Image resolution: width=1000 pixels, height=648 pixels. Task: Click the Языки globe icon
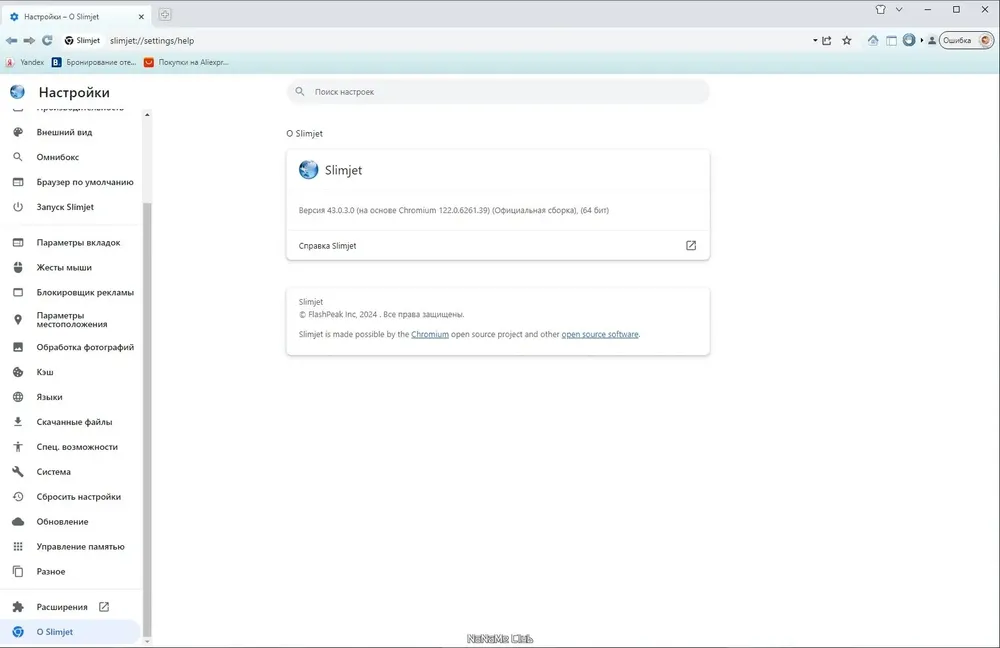[18, 397]
